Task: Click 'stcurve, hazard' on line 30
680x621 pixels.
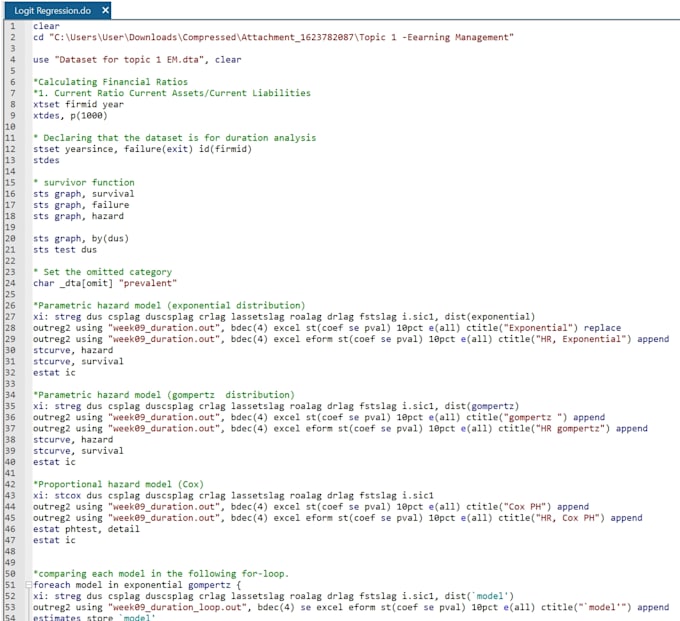Action: 73,350
